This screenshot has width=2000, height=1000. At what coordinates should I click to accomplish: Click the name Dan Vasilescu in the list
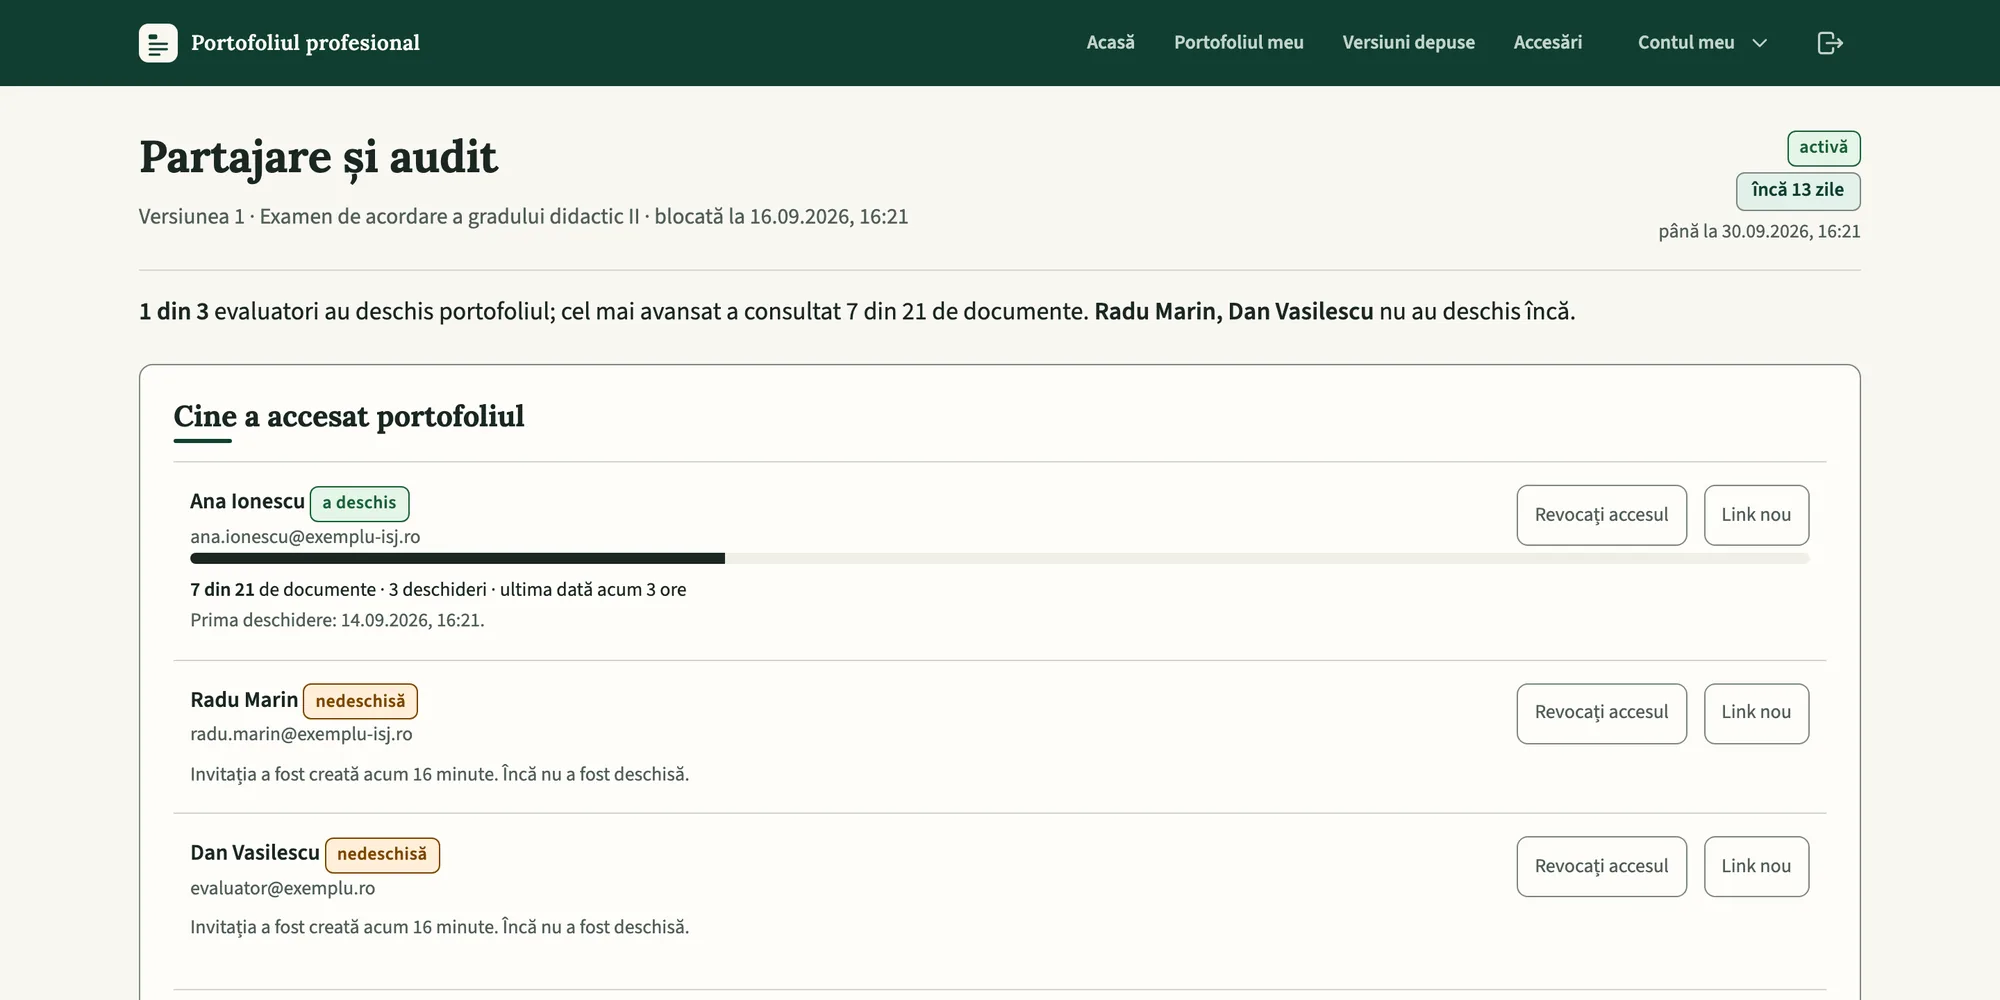(x=255, y=853)
